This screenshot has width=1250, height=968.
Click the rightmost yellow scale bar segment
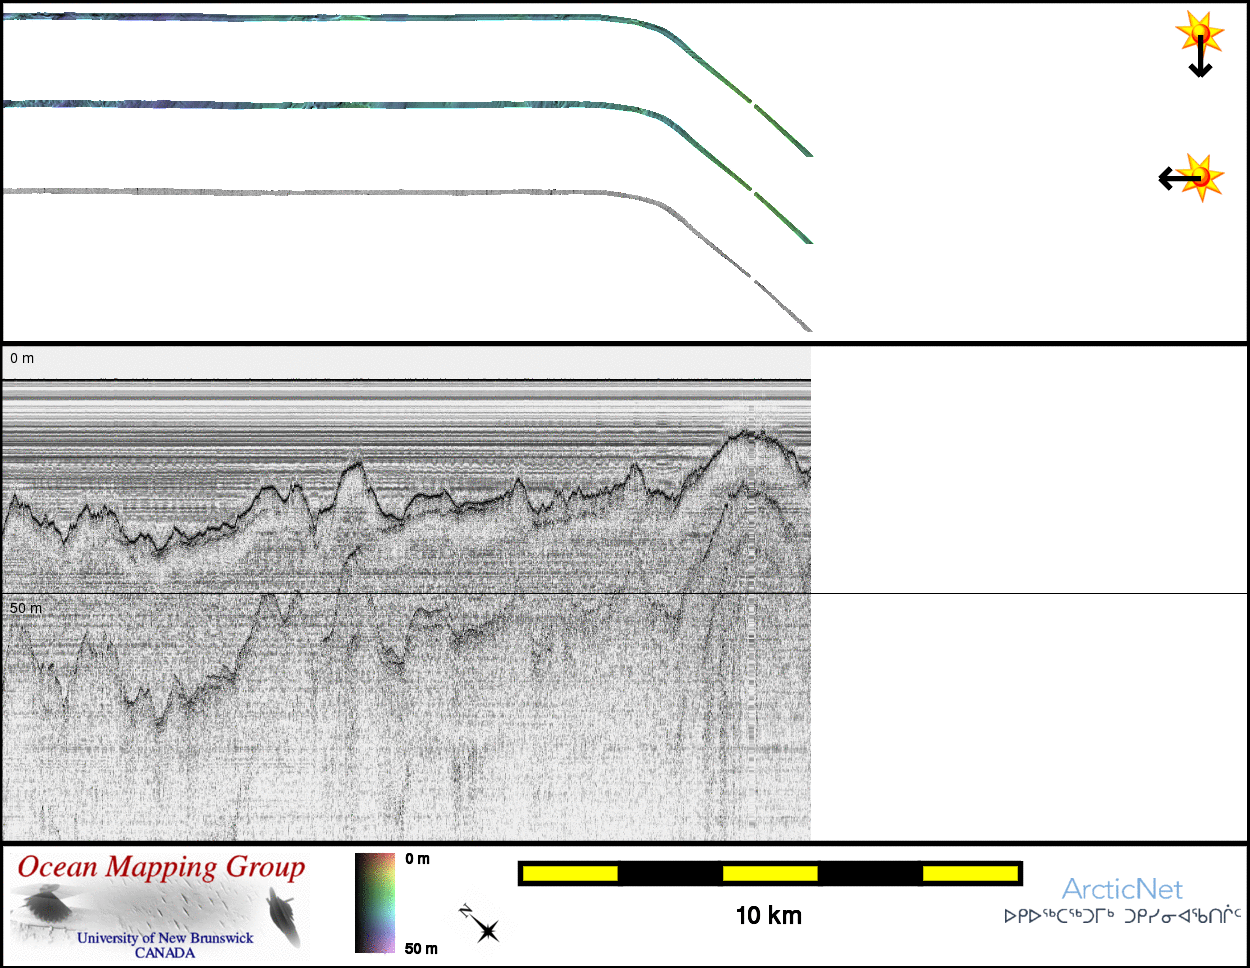[x=969, y=874]
